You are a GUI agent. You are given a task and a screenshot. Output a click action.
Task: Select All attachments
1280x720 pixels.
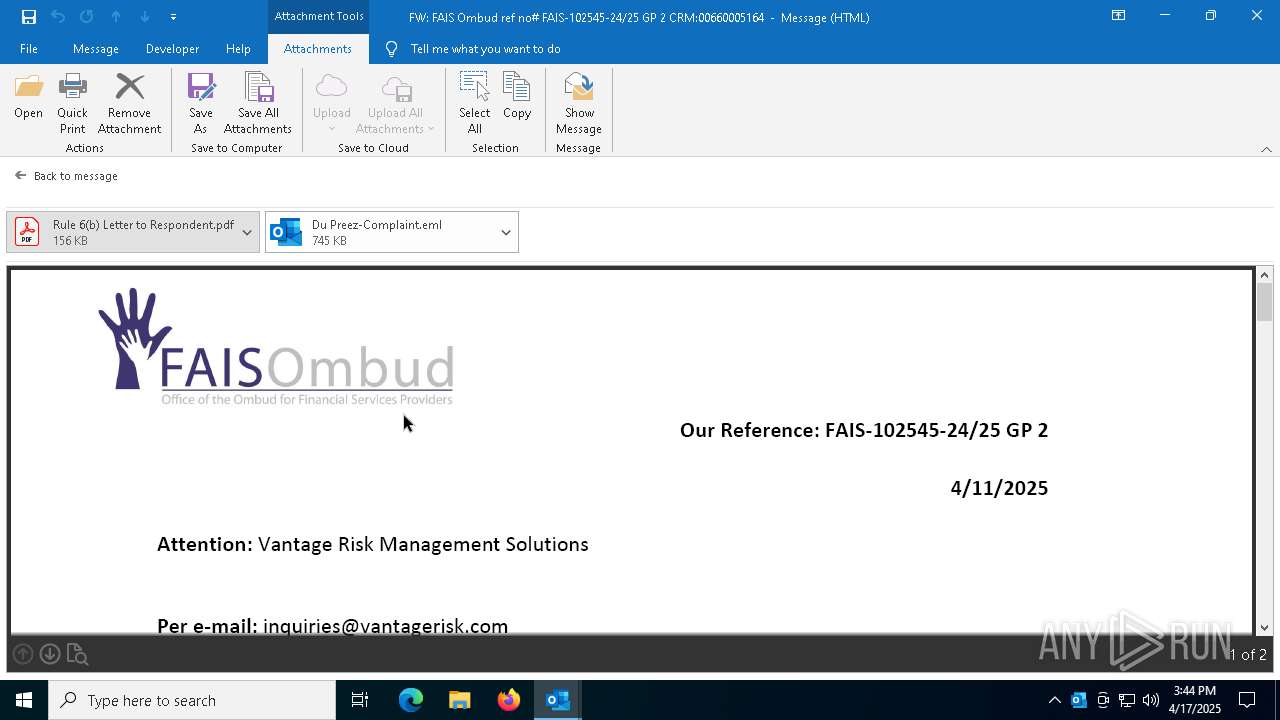pos(475,104)
